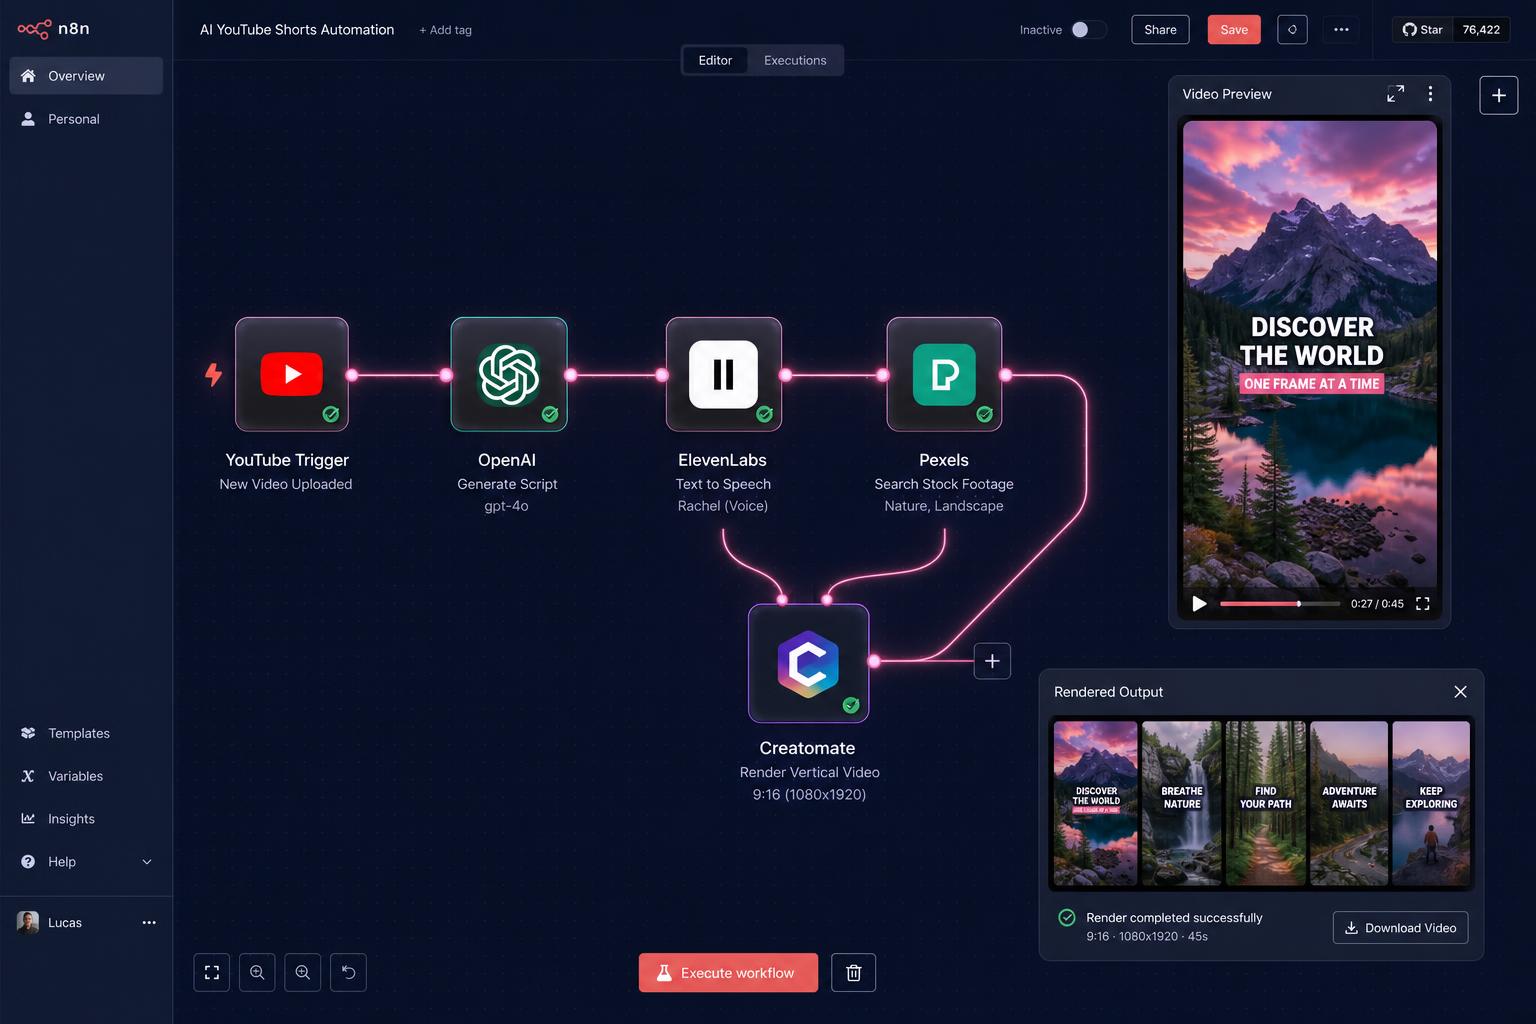This screenshot has width=1536, height=1024.
Task: Open Lucas user options ellipsis
Action: pos(149,923)
